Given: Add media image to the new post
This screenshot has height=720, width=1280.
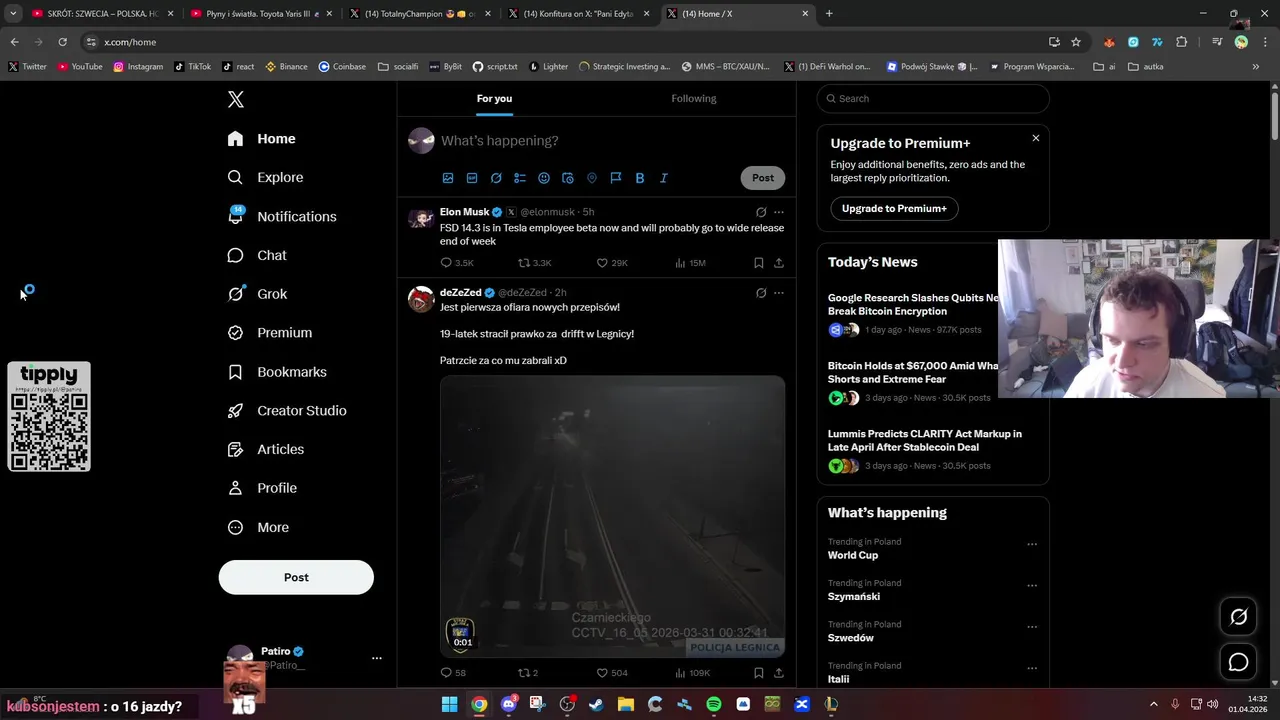Looking at the screenshot, I should coord(448,178).
